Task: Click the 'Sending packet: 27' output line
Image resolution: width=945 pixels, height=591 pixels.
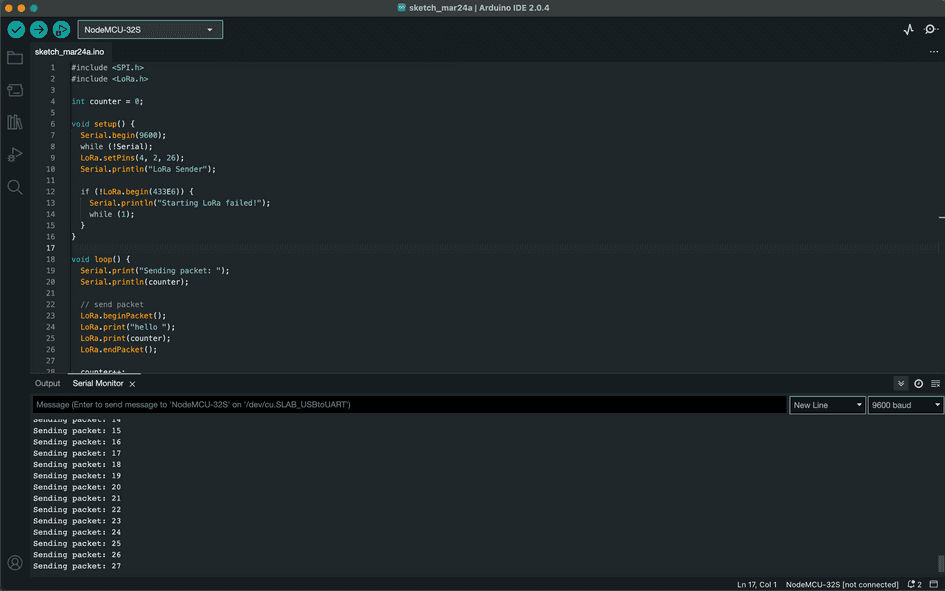Action: (77, 566)
